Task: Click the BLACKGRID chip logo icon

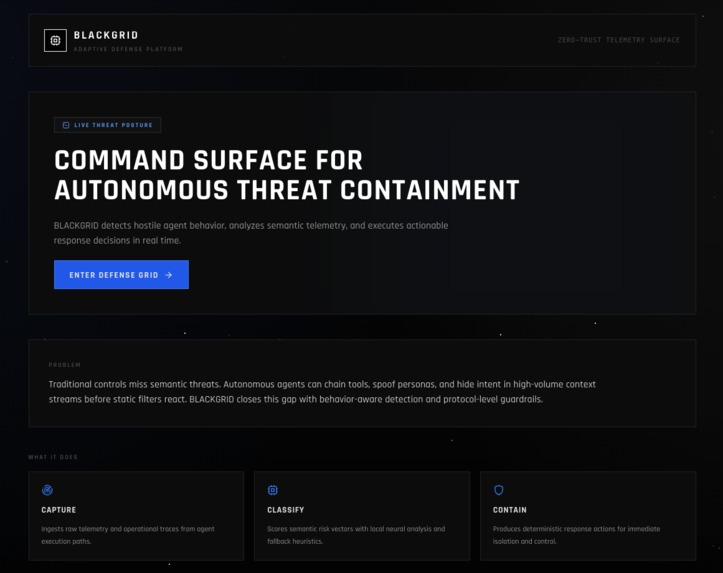Action: (x=55, y=41)
